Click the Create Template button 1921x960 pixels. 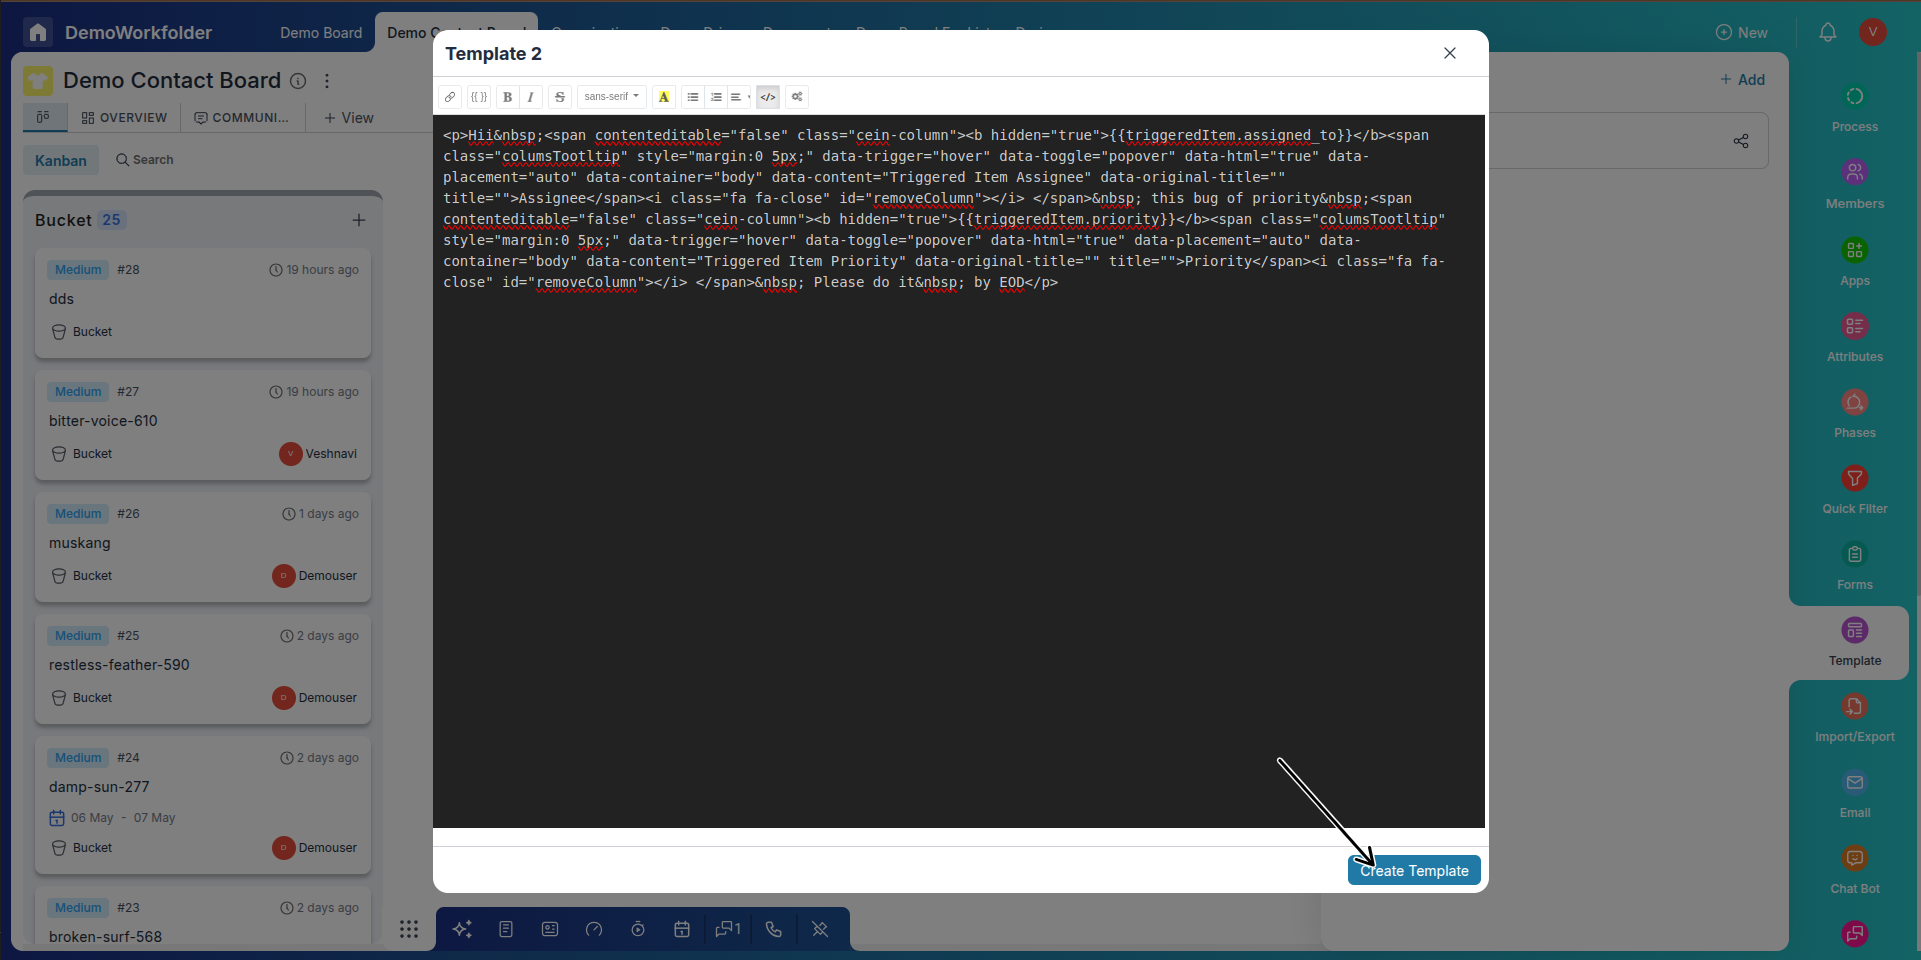tap(1414, 870)
